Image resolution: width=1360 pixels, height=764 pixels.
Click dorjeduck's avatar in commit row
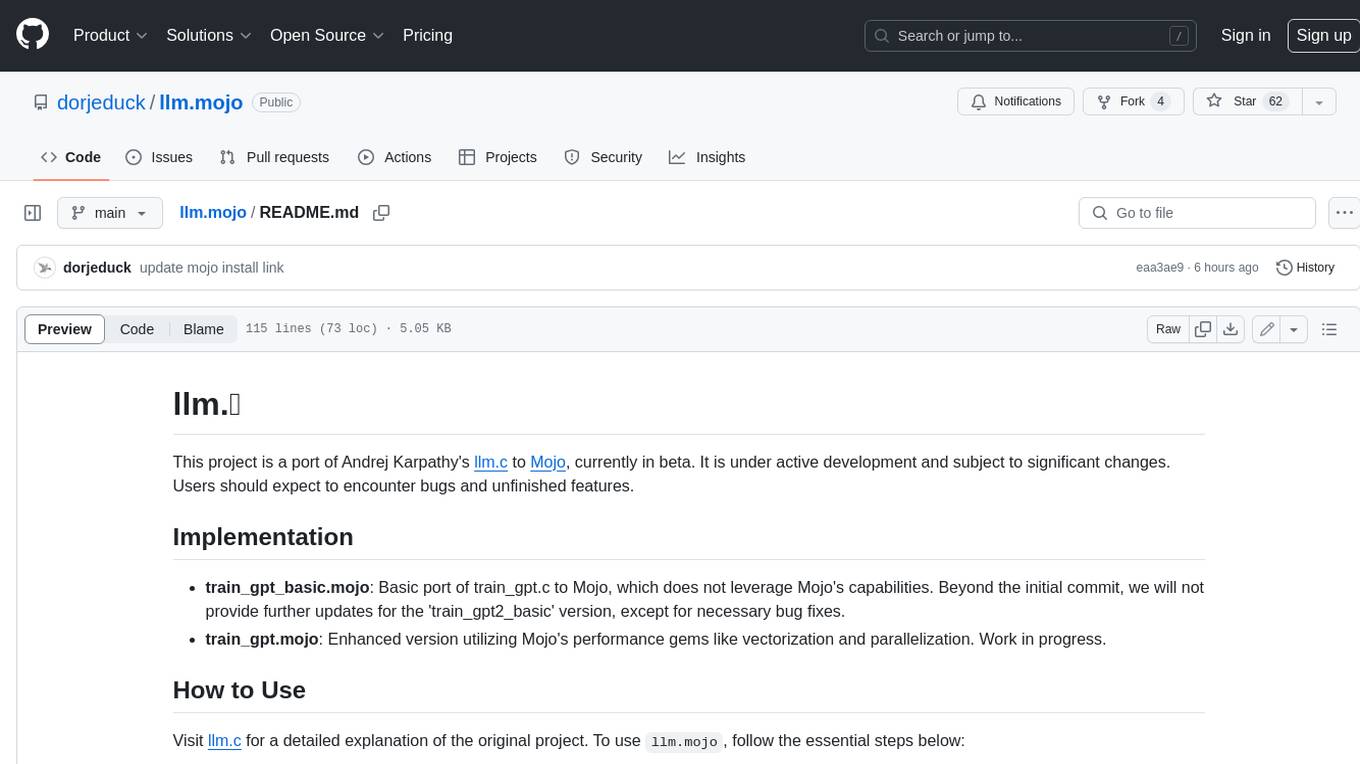click(x=44, y=268)
